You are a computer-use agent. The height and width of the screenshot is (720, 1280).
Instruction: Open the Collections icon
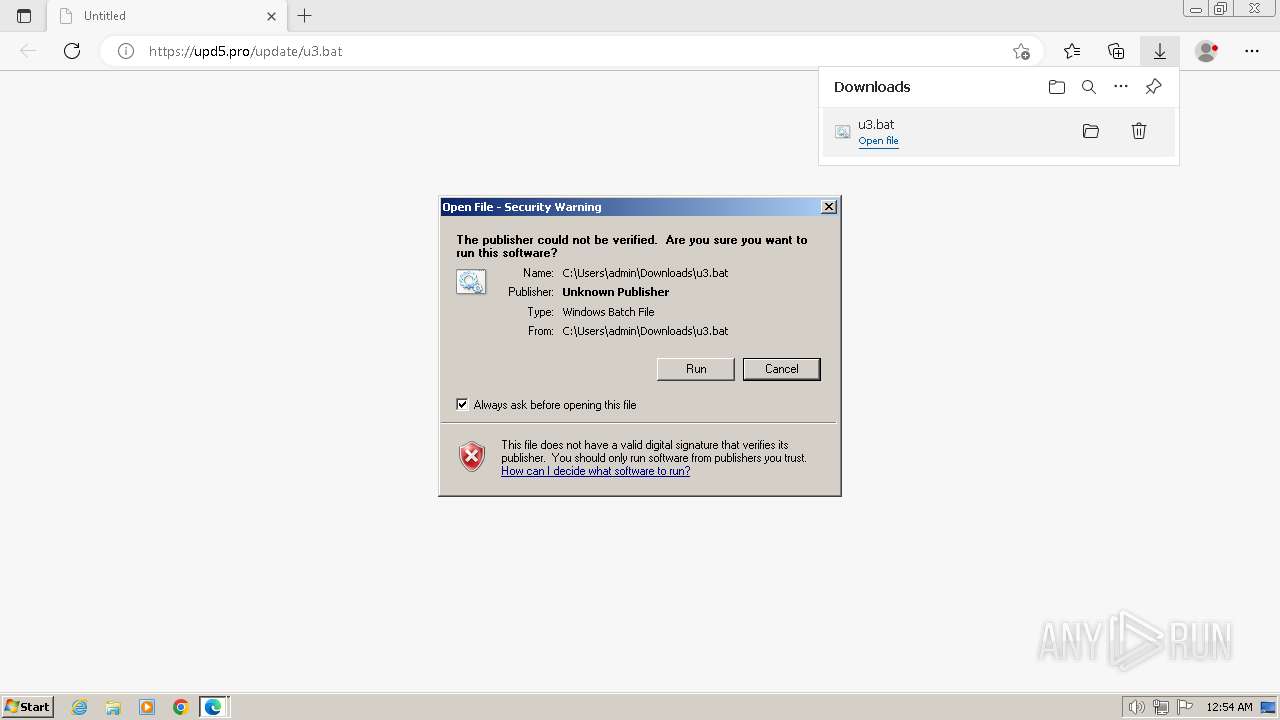point(1116,51)
